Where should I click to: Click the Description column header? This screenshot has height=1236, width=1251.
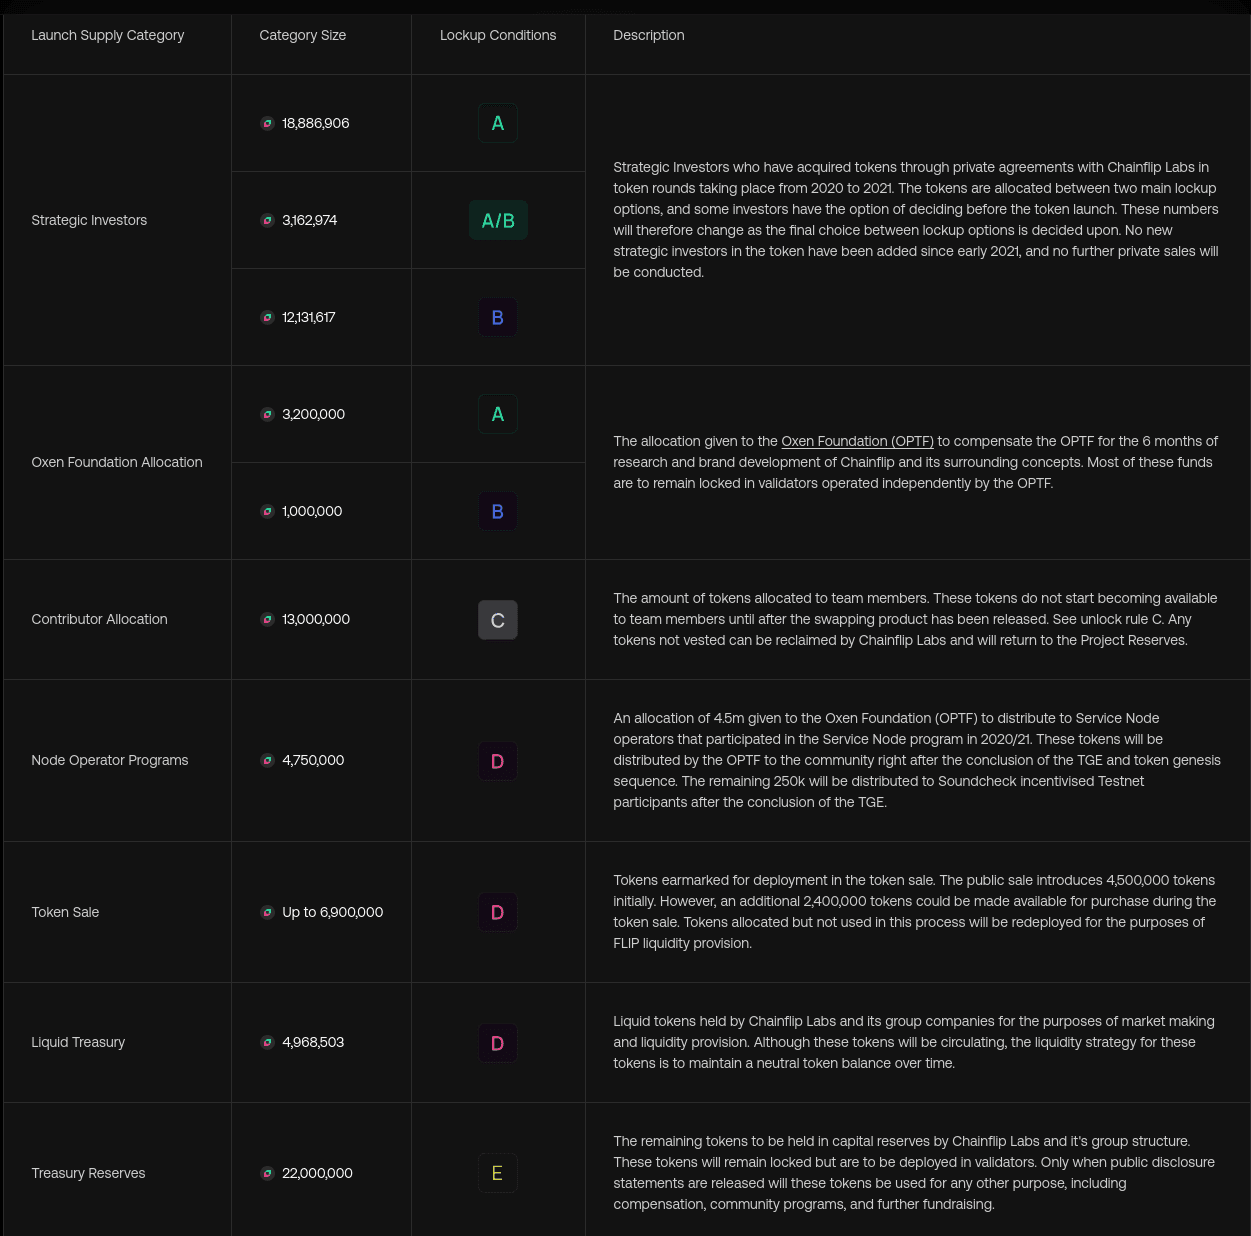click(x=649, y=35)
